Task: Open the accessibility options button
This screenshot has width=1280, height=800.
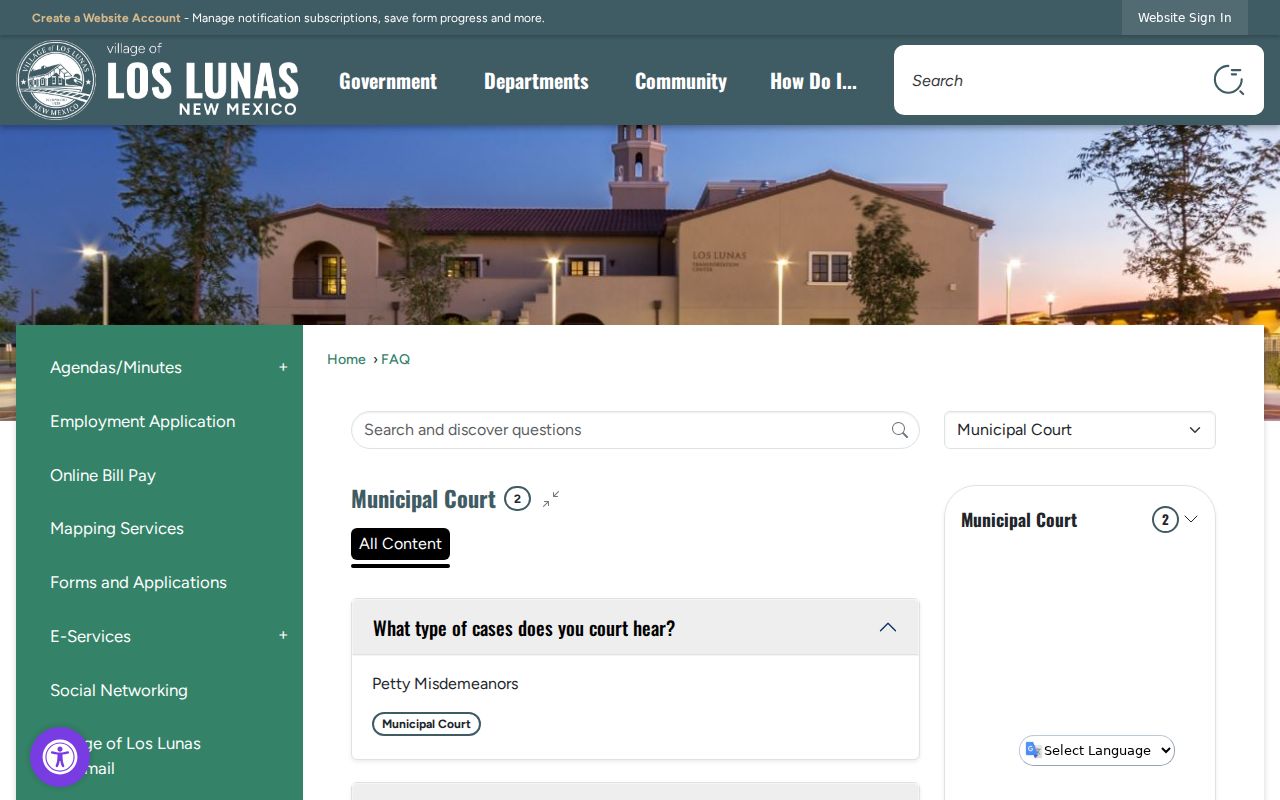Action: pyautogui.click(x=60, y=757)
